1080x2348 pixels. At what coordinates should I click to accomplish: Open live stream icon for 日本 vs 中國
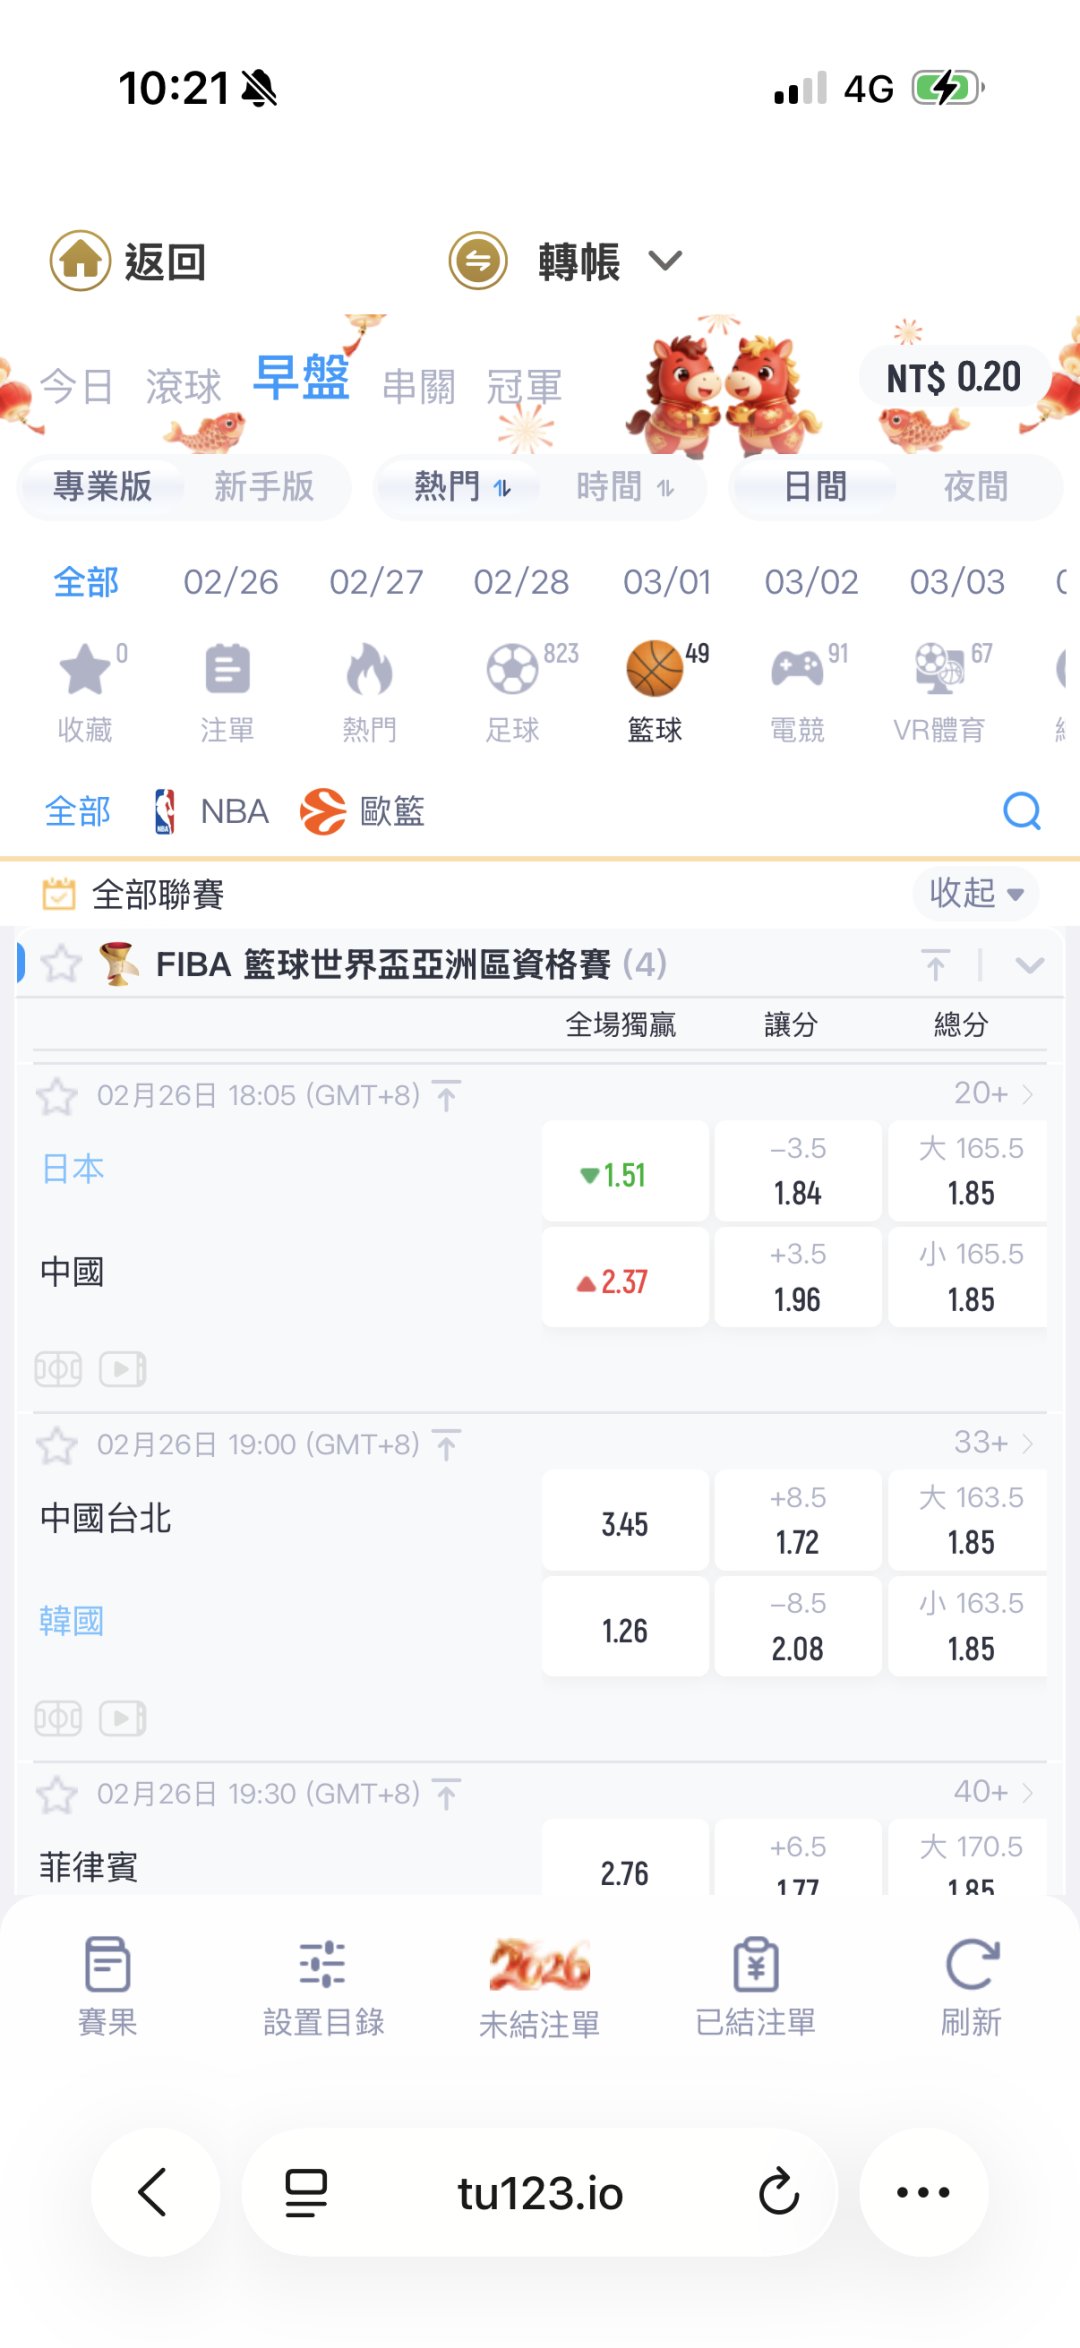pos(123,1369)
